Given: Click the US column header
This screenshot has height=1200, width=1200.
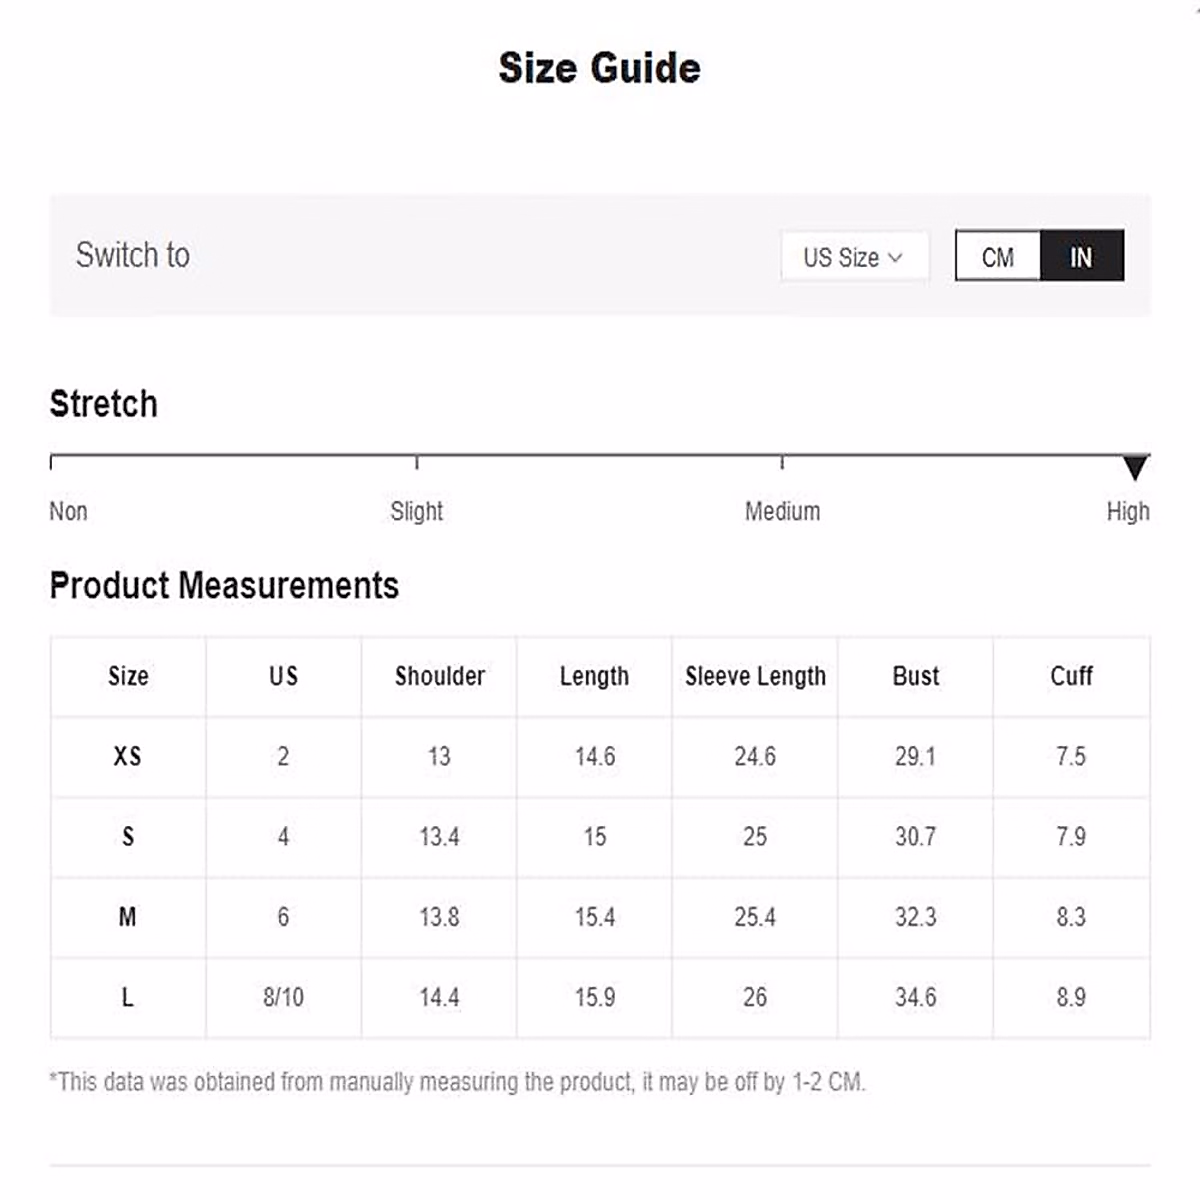Looking at the screenshot, I should point(283,676).
